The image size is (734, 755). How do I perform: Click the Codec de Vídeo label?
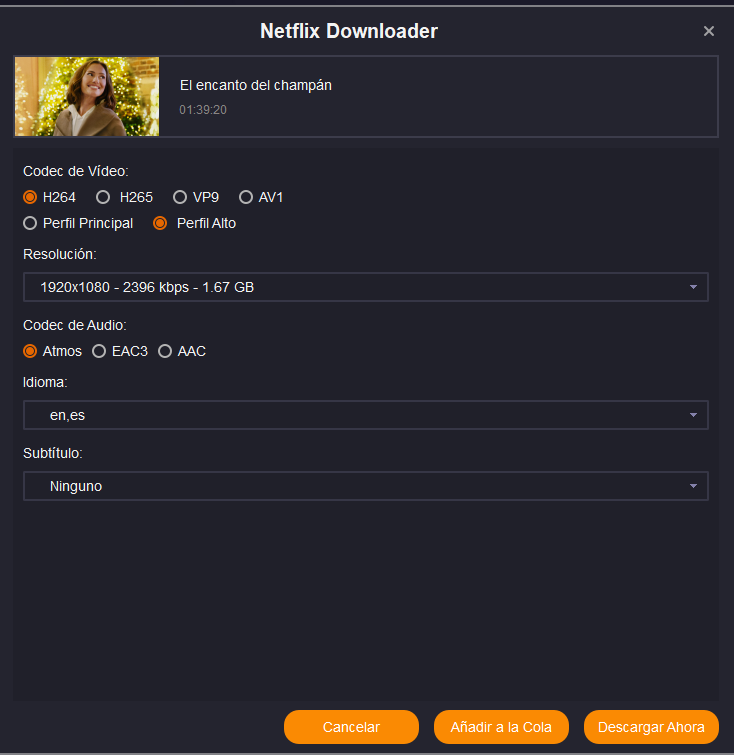(x=76, y=171)
